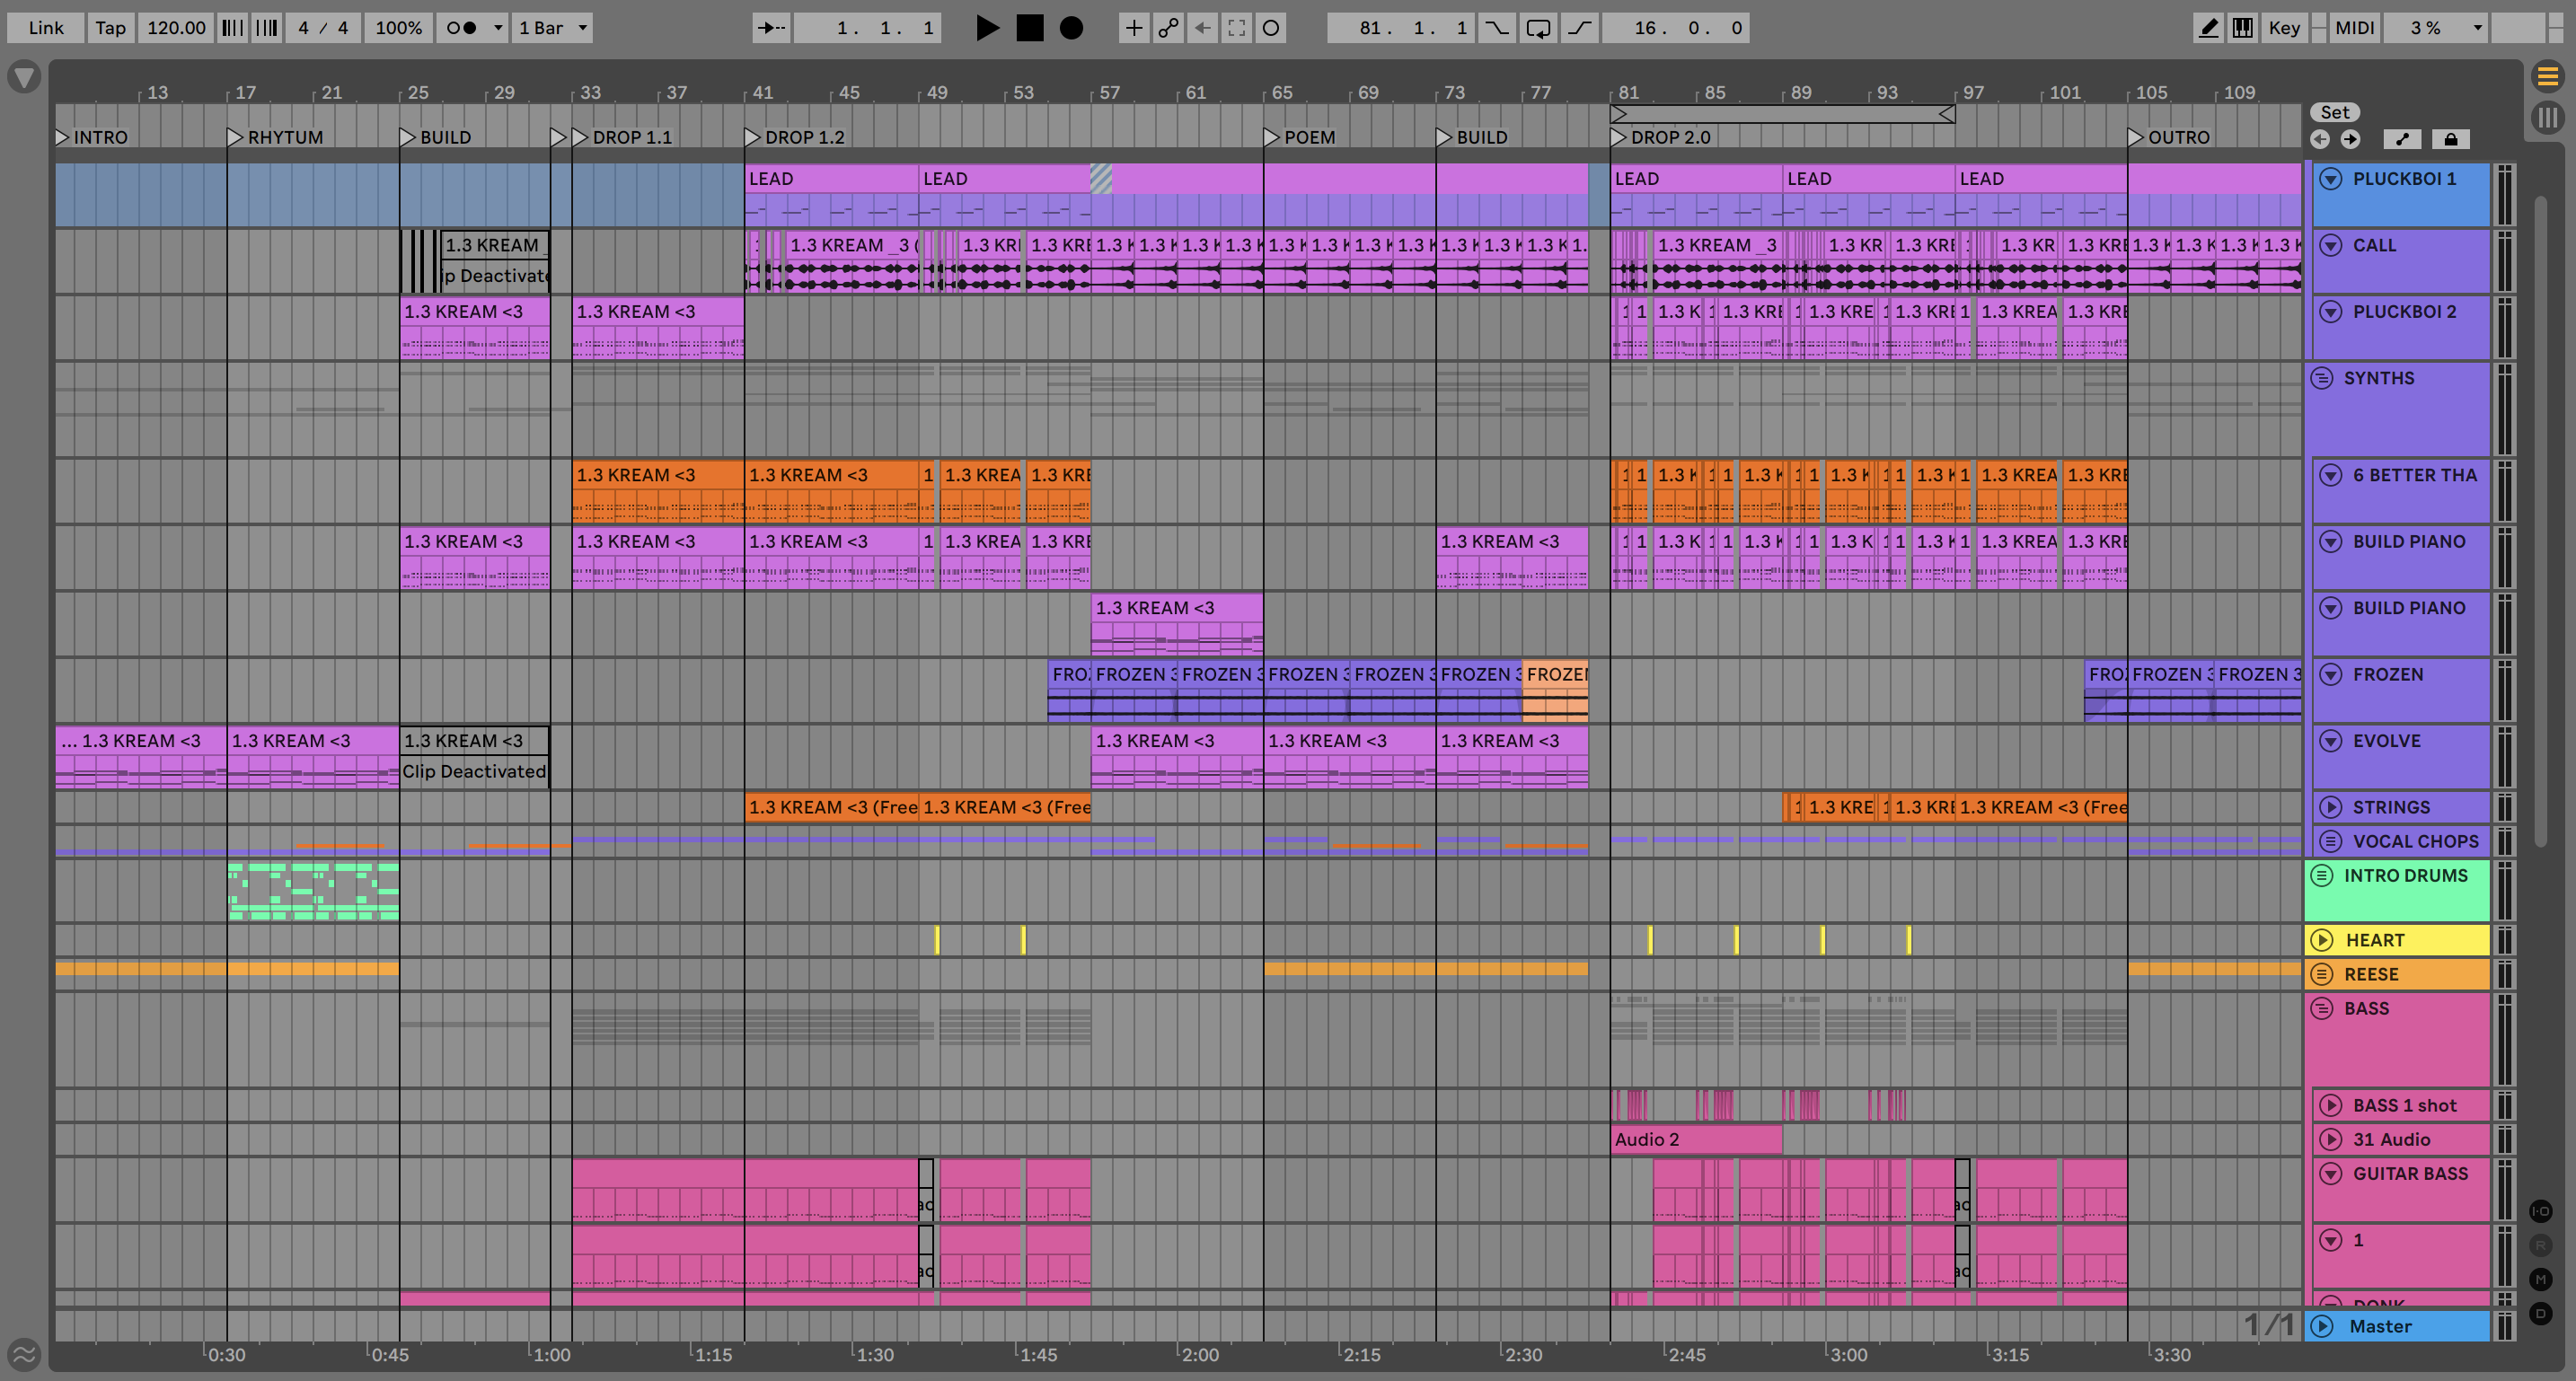
Task: Fold the PLUCKBOI 2 track
Action: click(x=2331, y=312)
